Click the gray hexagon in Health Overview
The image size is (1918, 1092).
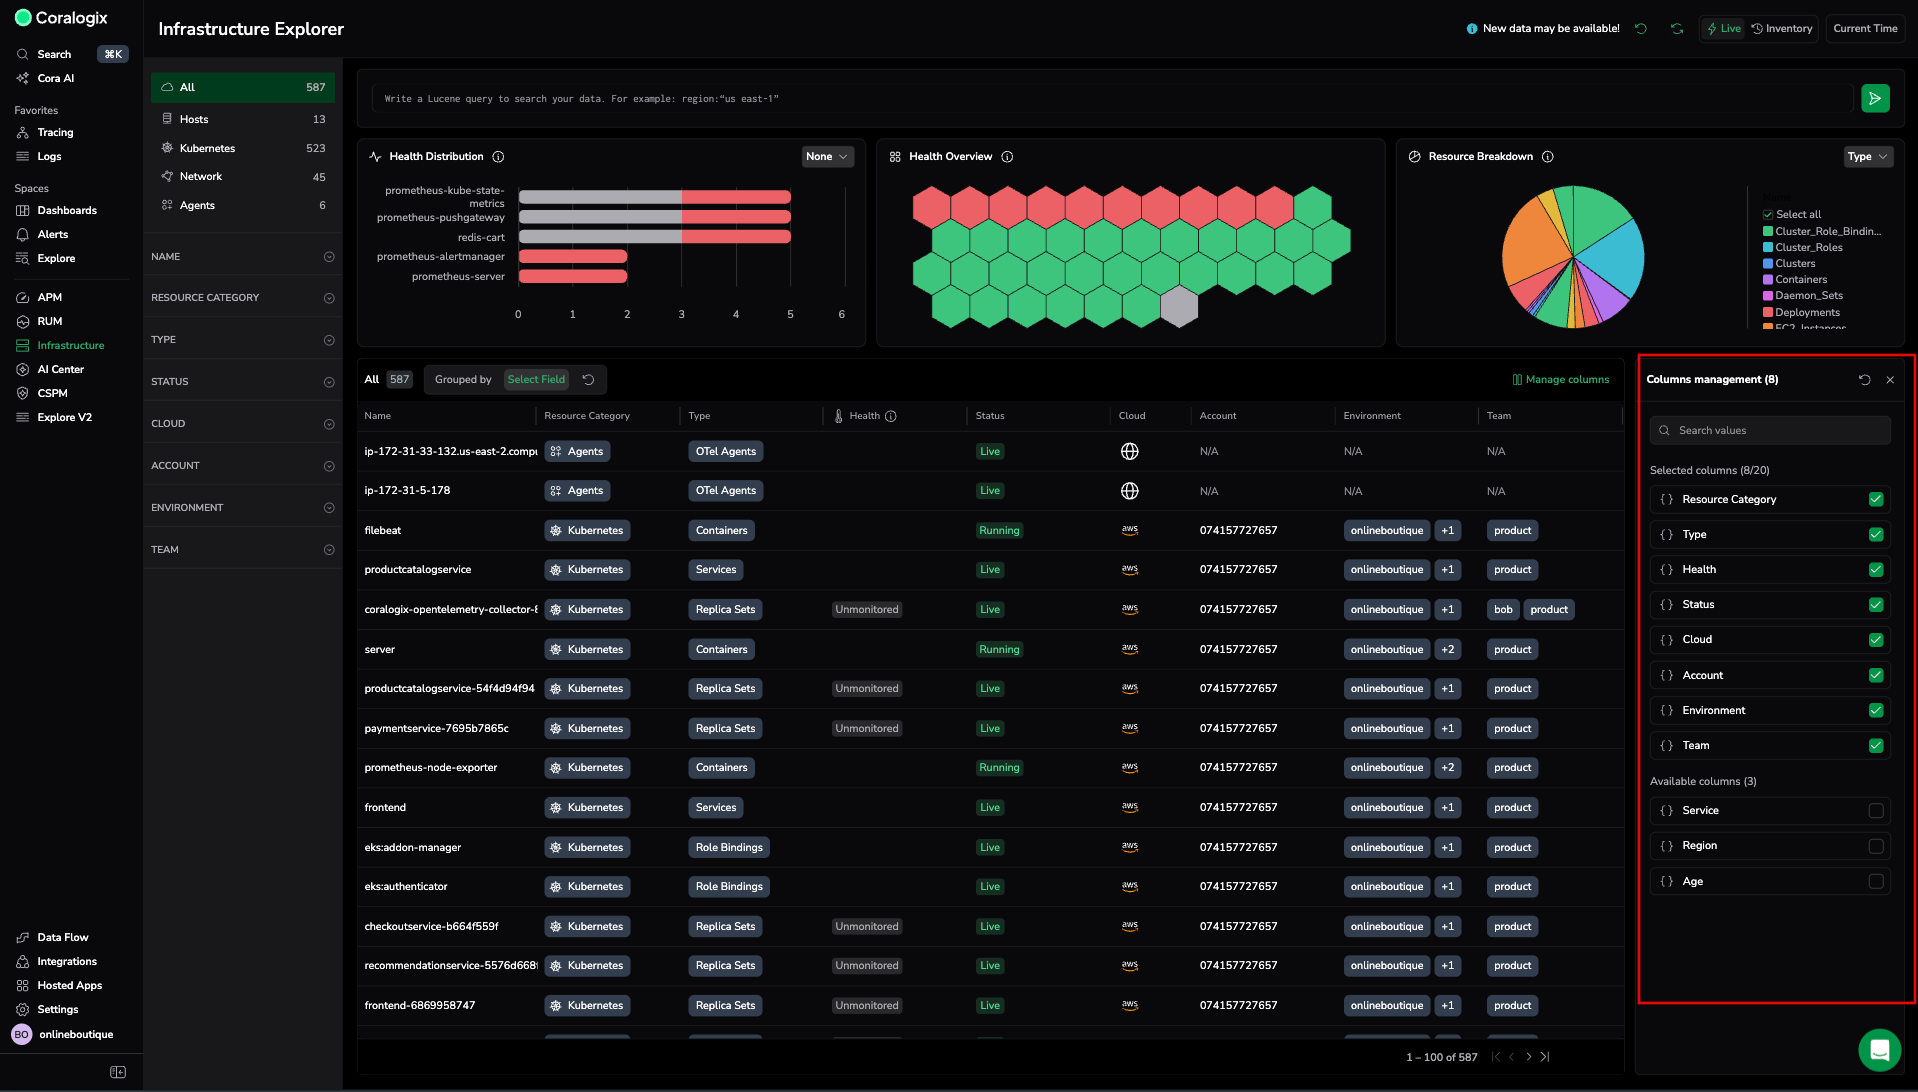(x=1179, y=307)
